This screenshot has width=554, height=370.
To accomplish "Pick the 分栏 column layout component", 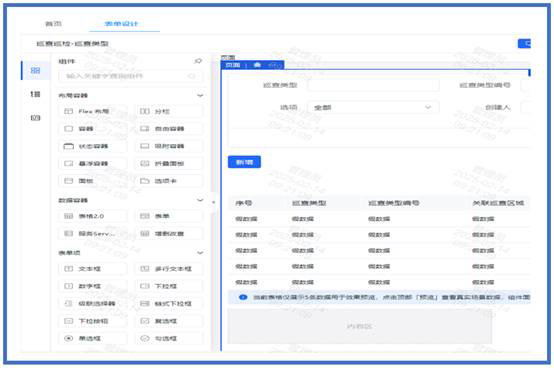I will (x=169, y=111).
